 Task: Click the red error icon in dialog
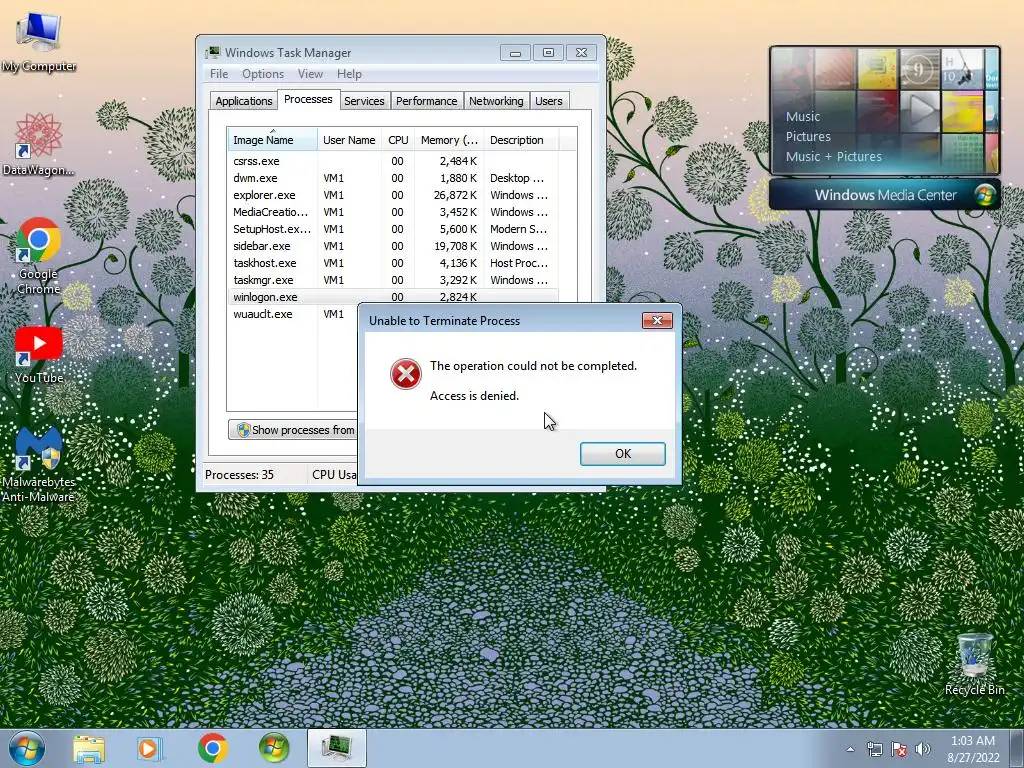406,374
